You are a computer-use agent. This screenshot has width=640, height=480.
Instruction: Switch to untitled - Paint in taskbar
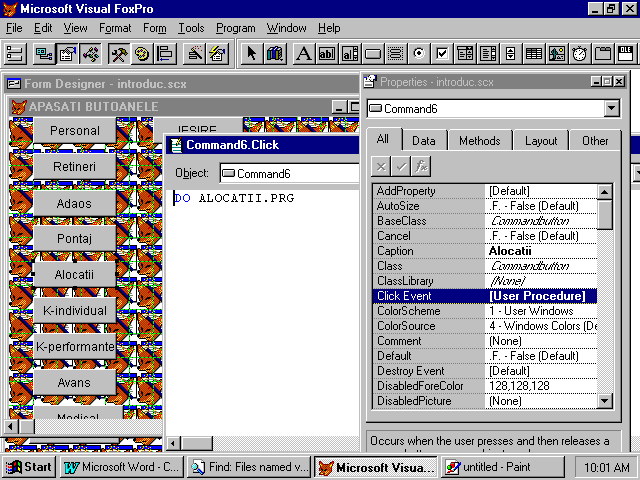click(x=490, y=467)
